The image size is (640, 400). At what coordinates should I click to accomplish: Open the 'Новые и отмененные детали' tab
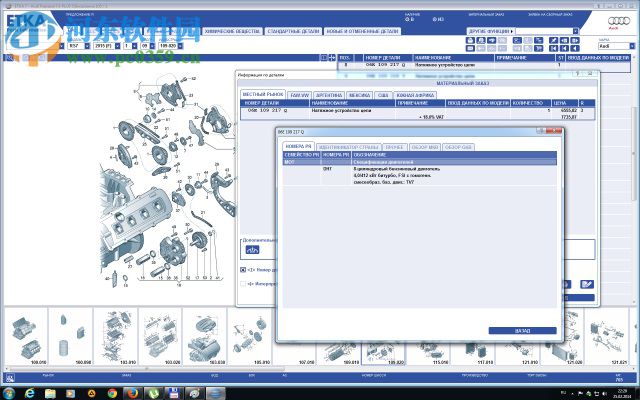[362, 31]
